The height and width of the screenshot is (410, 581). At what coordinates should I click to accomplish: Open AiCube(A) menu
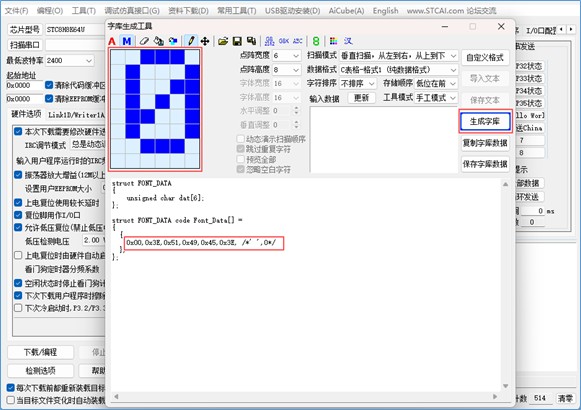(346, 11)
